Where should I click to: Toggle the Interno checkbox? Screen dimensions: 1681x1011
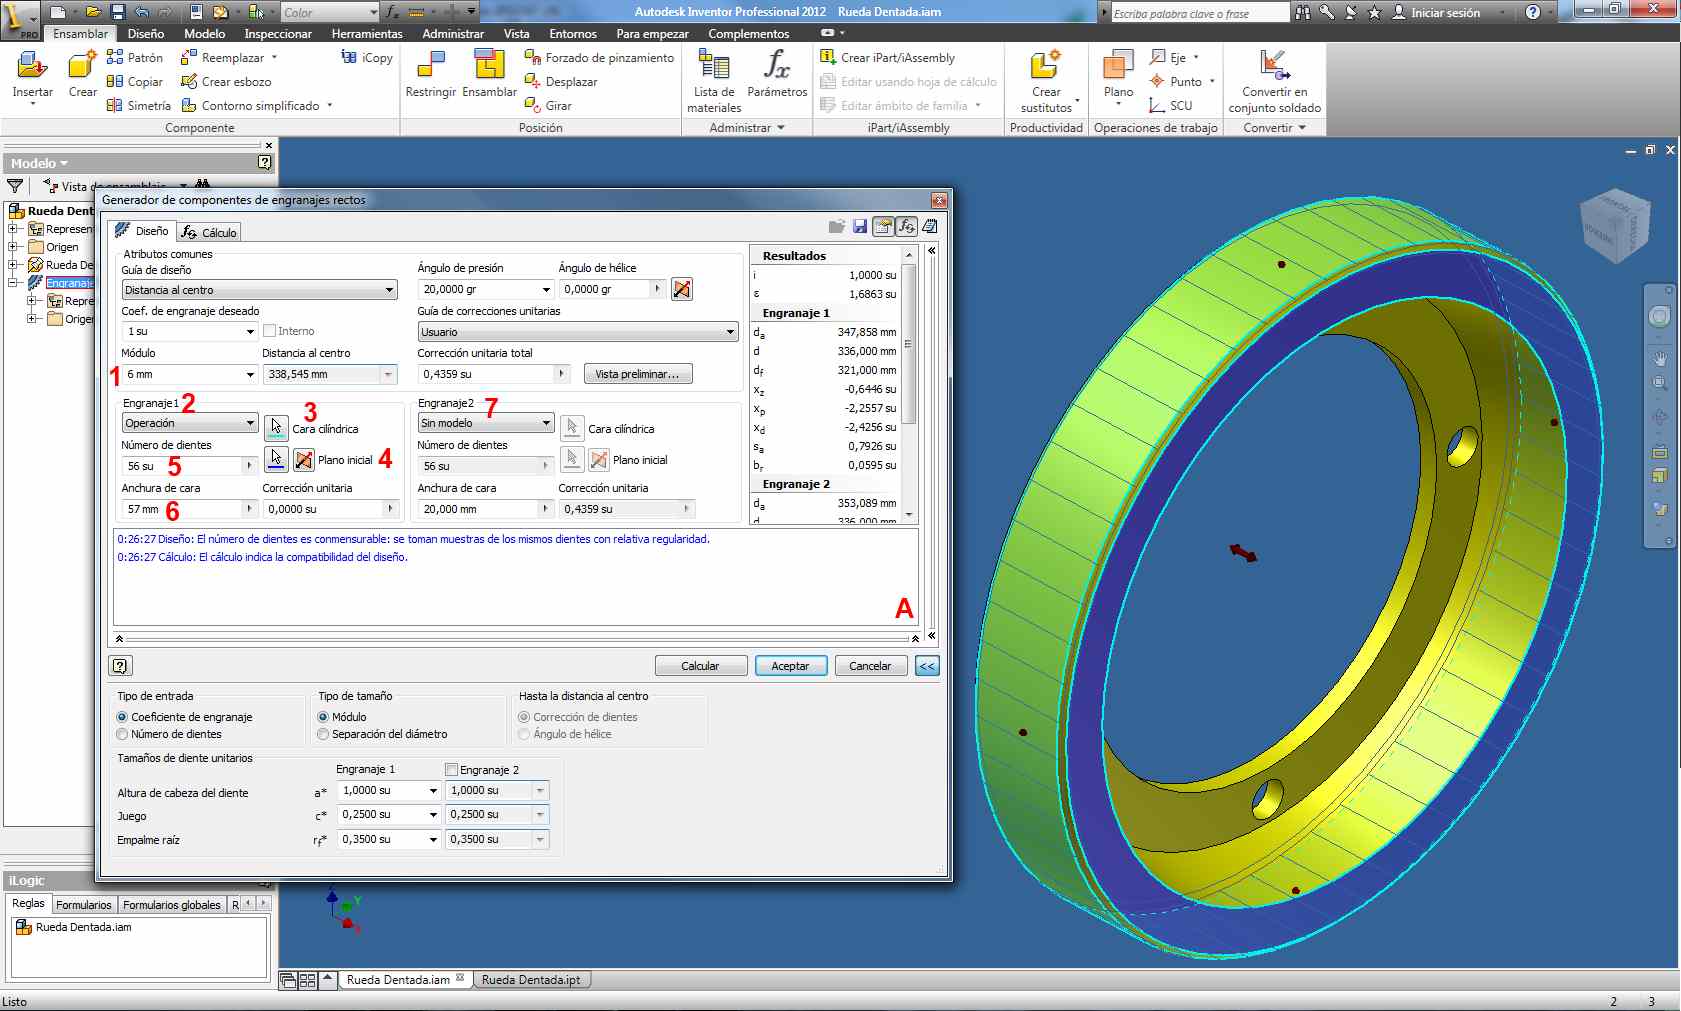point(269,331)
